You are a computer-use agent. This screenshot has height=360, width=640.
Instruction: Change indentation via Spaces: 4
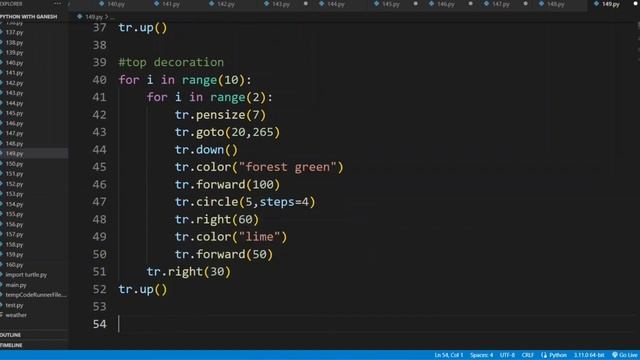tap(481, 355)
